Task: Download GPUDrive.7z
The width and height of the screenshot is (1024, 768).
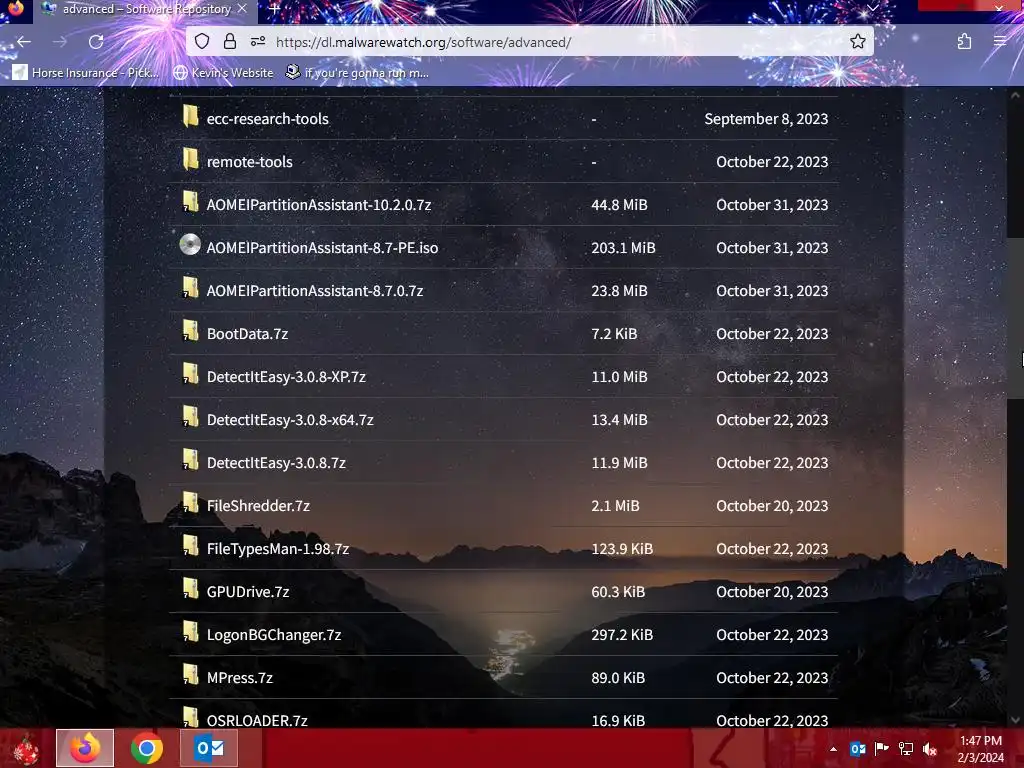Action: click(x=248, y=592)
